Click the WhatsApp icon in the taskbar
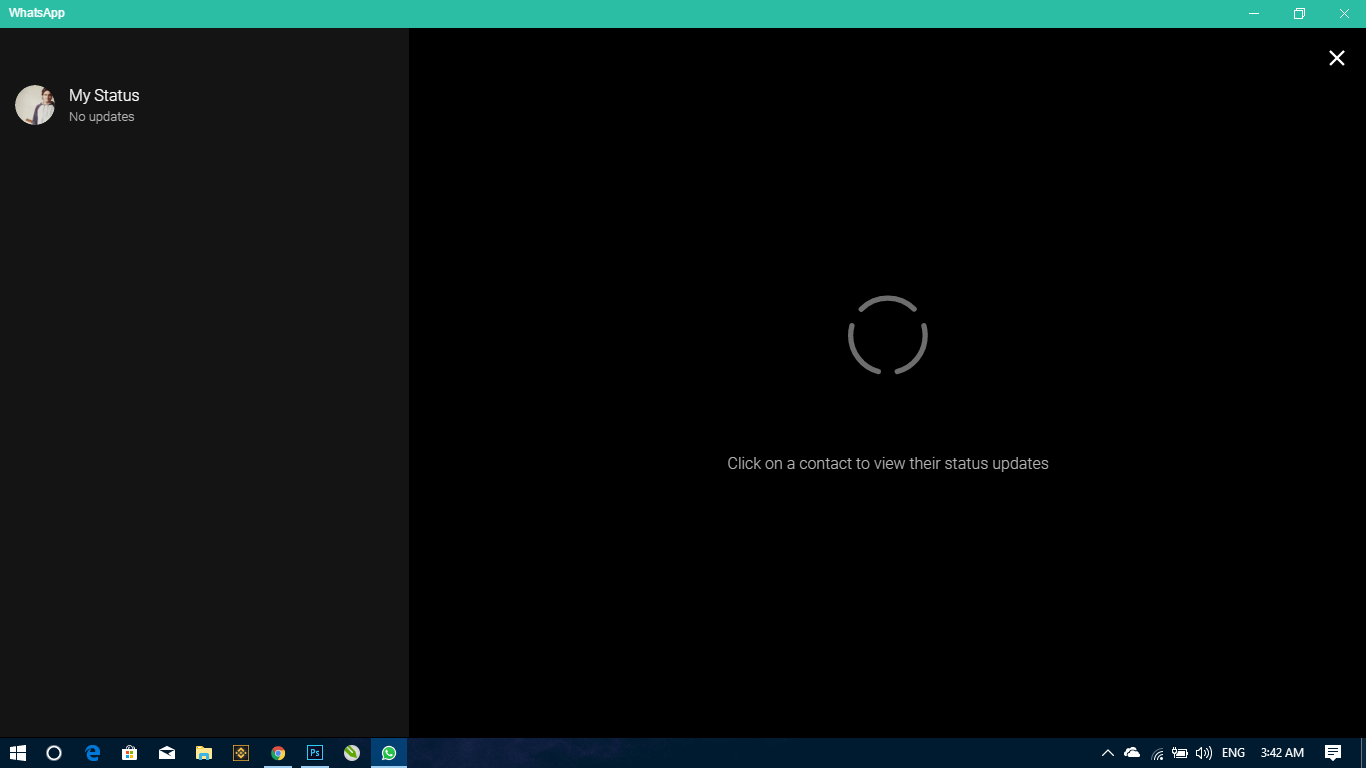This screenshot has height=768, width=1366. click(389, 753)
